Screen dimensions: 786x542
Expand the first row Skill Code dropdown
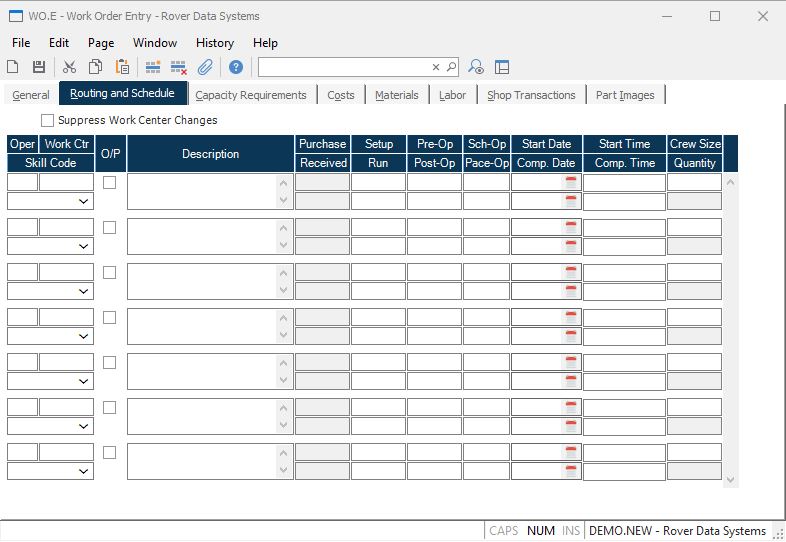[83, 201]
